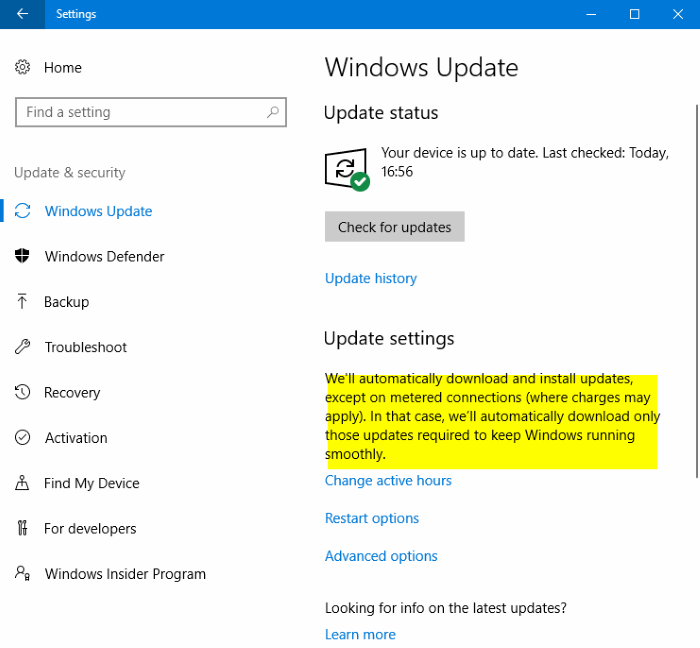This screenshot has width=700, height=648.
Task: Click the Find My Device person icon
Action: click(22, 483)
